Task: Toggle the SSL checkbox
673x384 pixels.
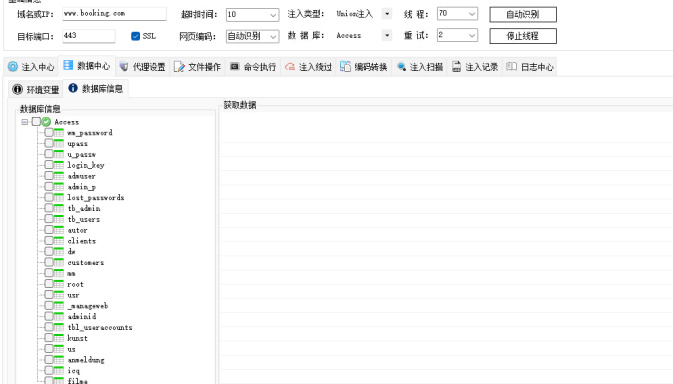Action: pyautogui.click(x=136, y=36)
